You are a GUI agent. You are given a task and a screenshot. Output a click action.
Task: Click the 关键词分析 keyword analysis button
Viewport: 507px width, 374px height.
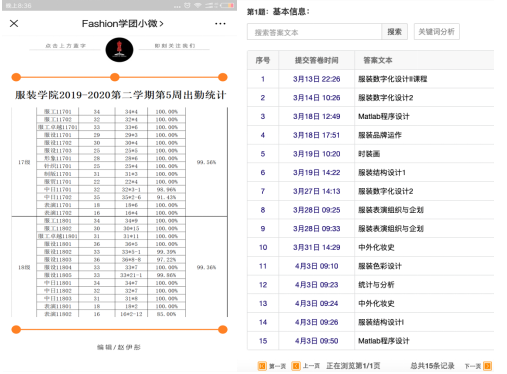click(437, 32)
